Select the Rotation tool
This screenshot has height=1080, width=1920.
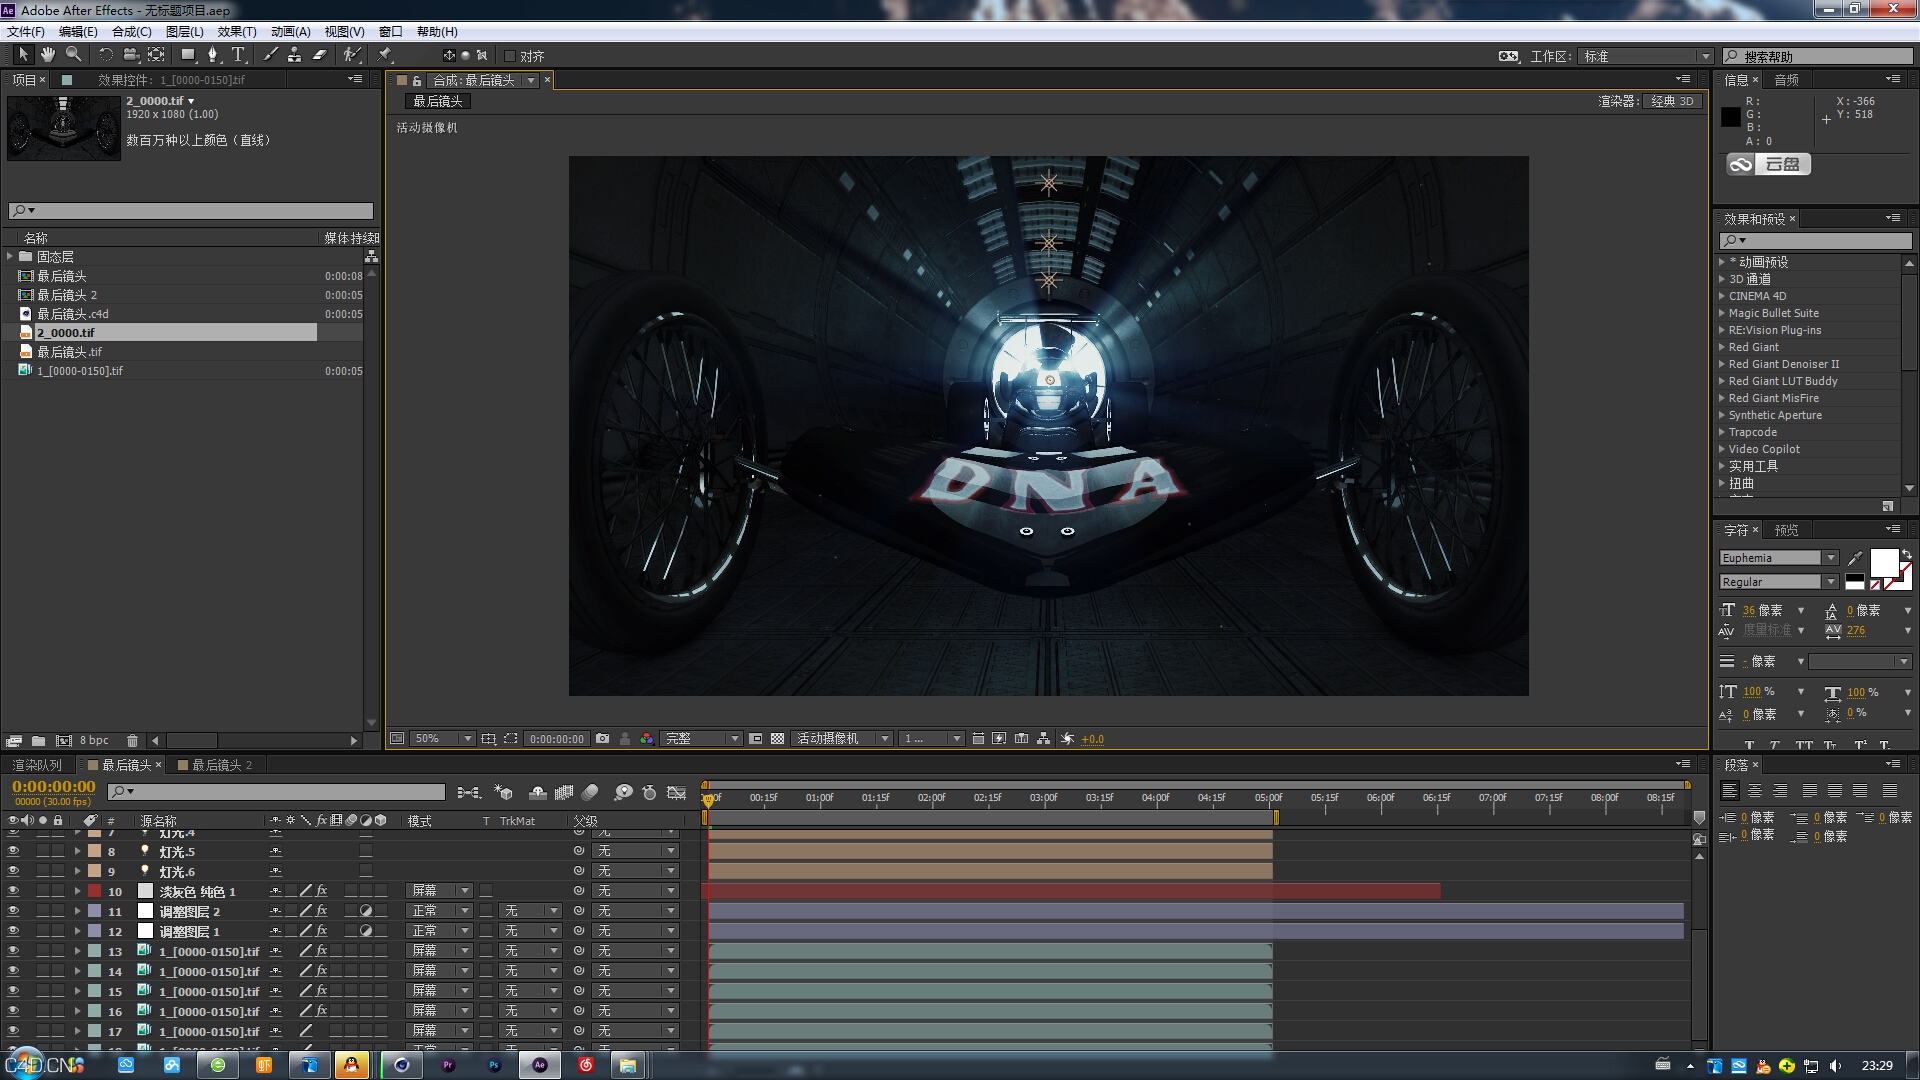pos(106,55)
